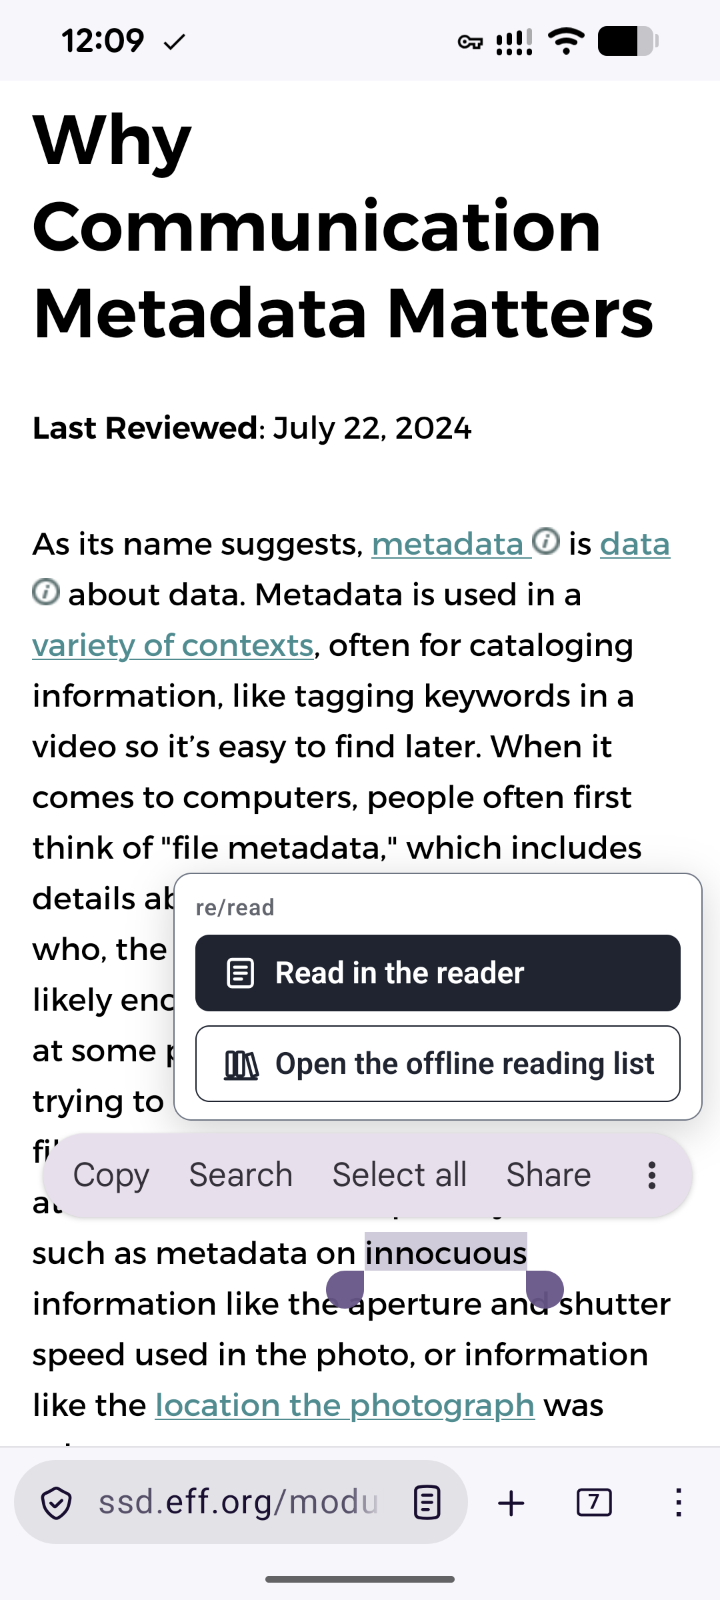The height and width of the screenshot is (1600, 720).
Task: Choose Search in selection toolbar
Action: [241, 1175]
